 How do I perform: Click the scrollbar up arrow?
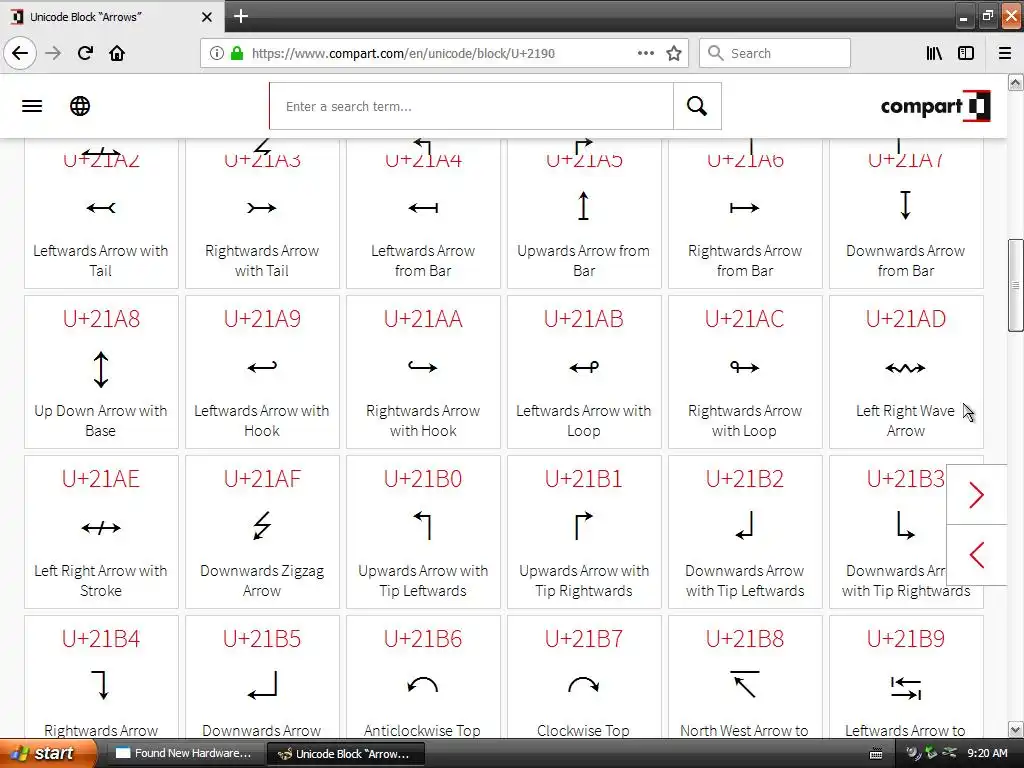click(1016, 82)
